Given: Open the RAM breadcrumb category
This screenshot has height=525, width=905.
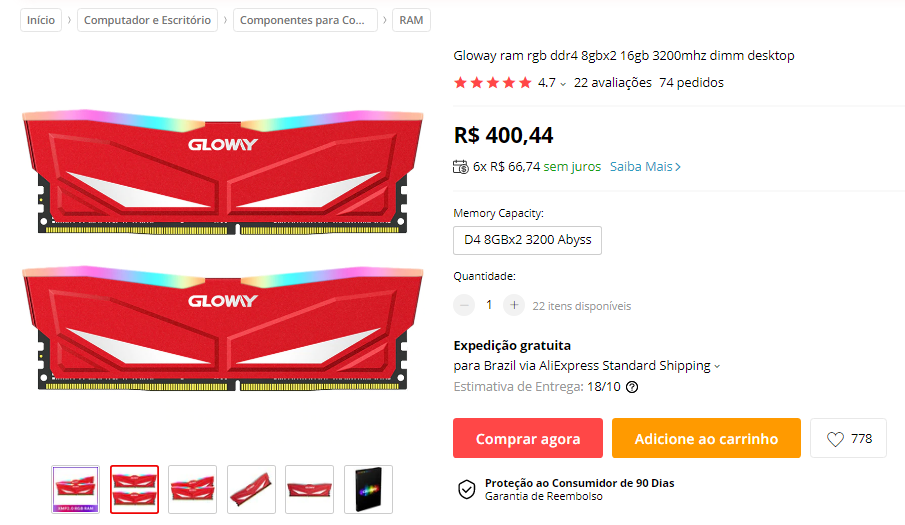Looking at the screenshot, I should click(x=412, y=20).
